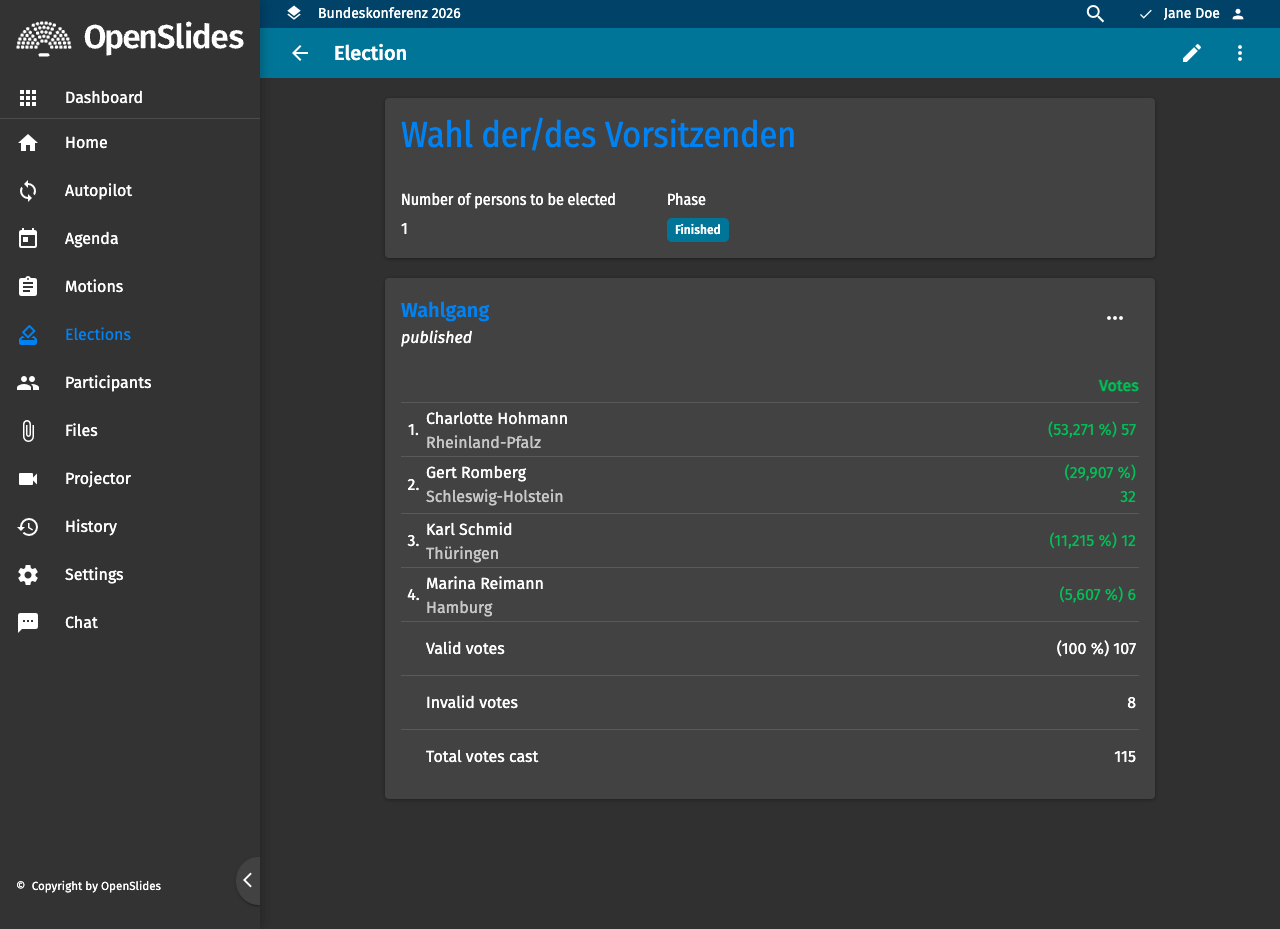Go to the Agenda section
Image resolution: width=1280 pixels, height=929 pixels.
click(130, 239)
